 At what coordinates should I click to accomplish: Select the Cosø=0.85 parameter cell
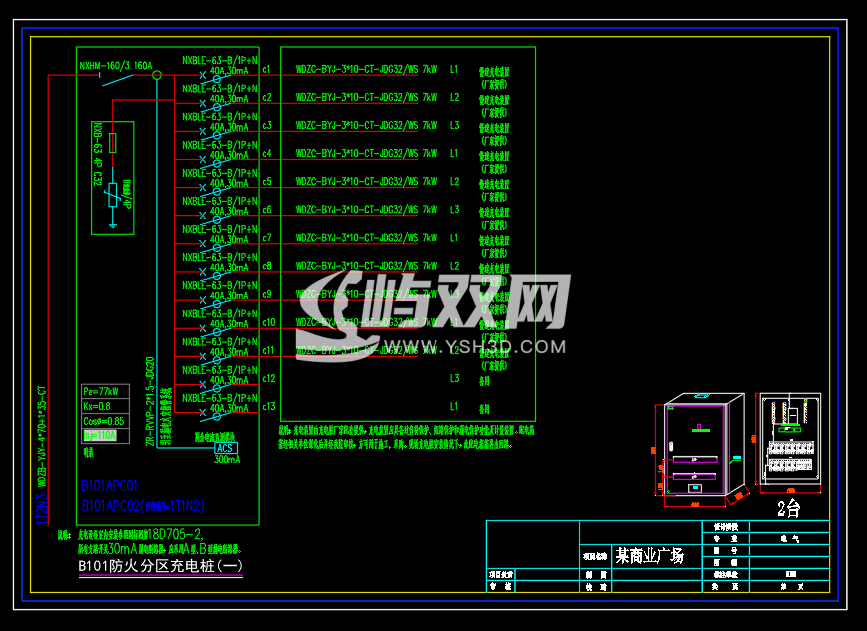click(106, 421)
